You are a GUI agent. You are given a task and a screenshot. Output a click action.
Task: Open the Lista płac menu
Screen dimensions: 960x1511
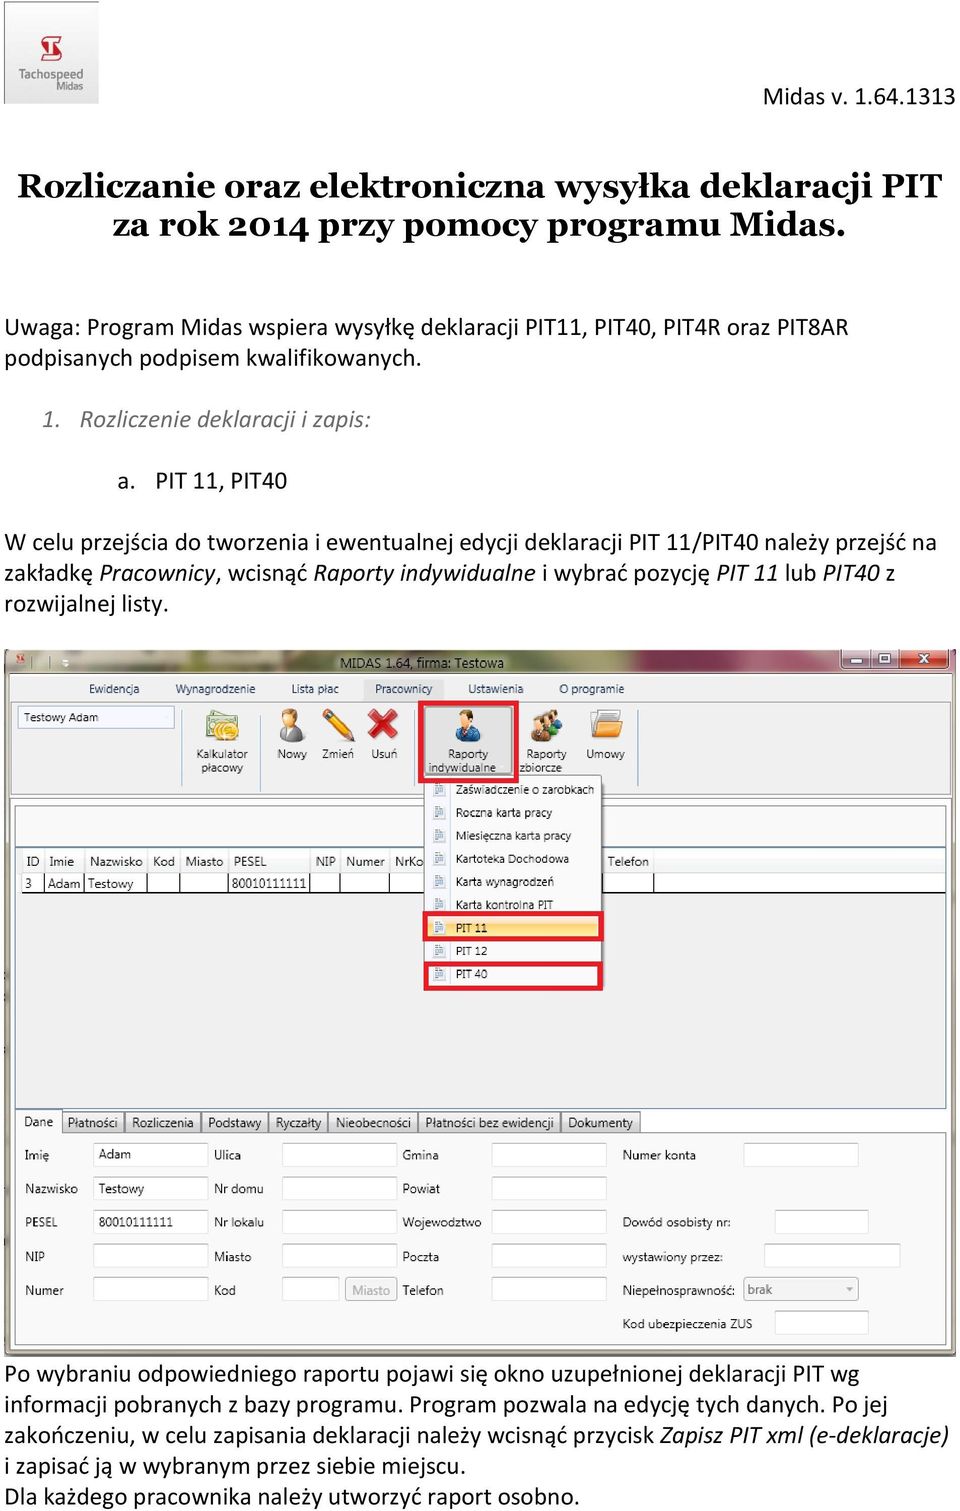pos(315,689)
